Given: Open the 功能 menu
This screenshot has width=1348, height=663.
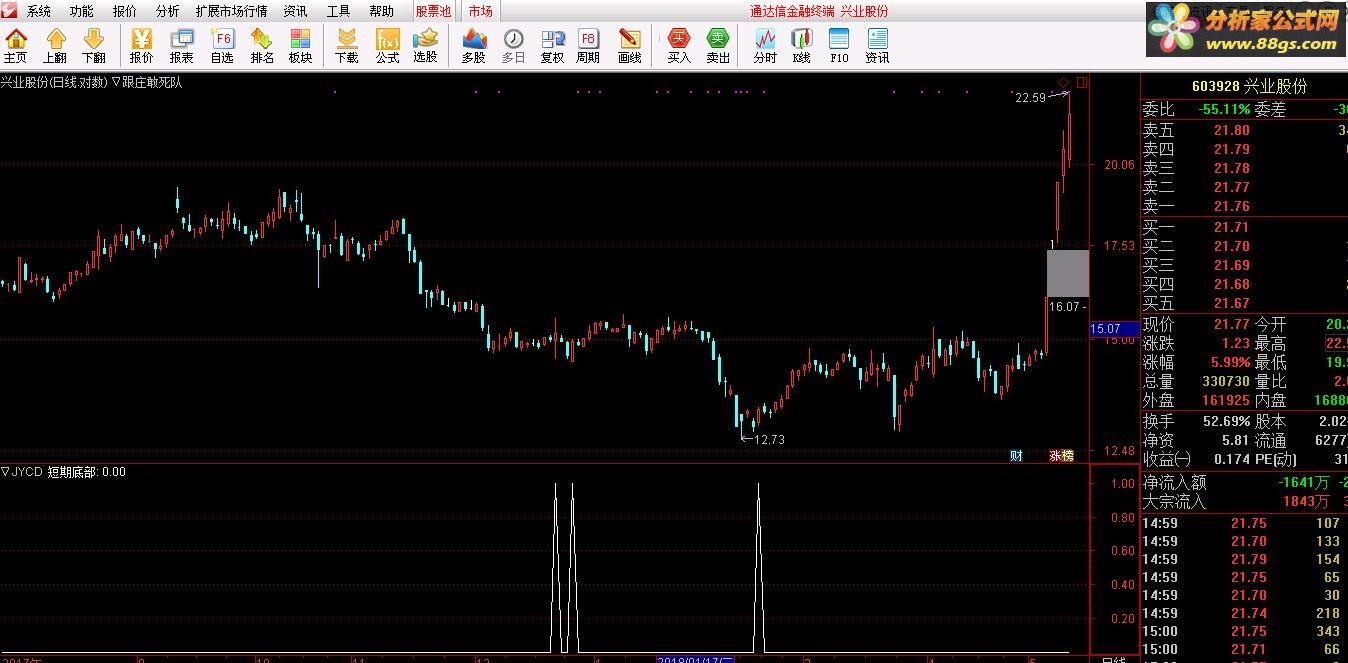Looking at the screenshot, I should (82, 11).
